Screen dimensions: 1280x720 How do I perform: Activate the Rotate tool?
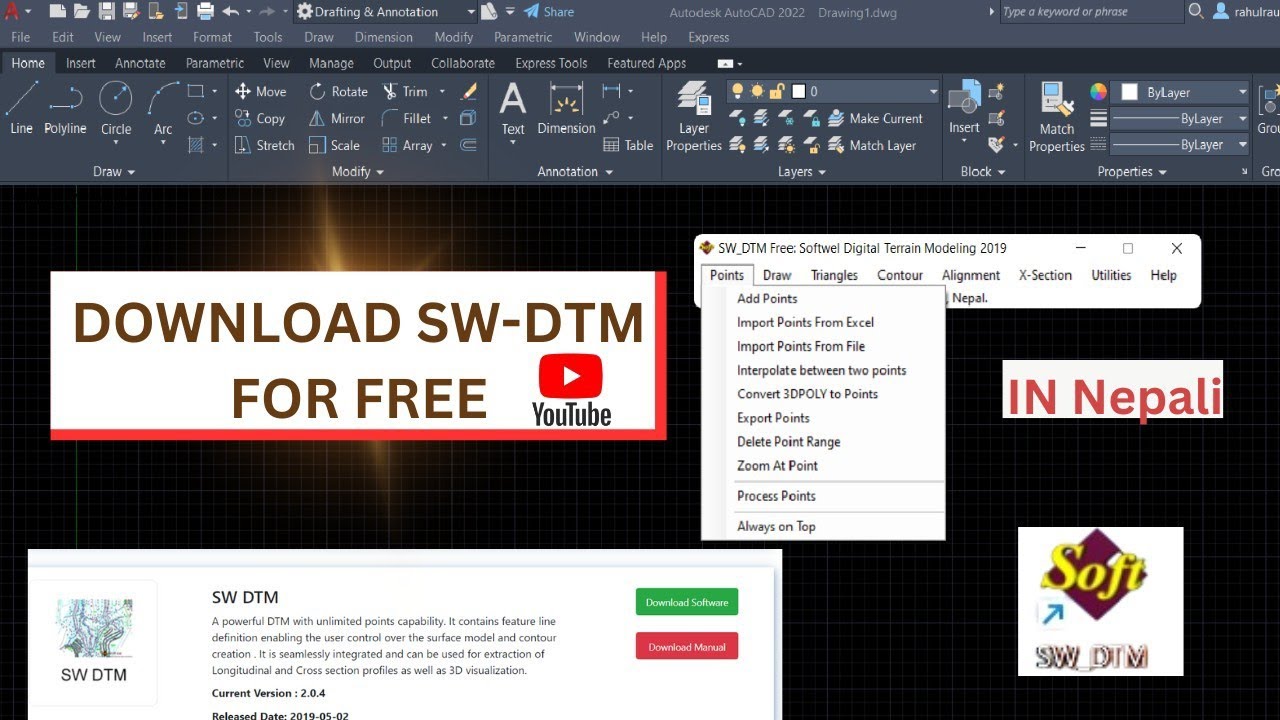[x=338, y=91]
